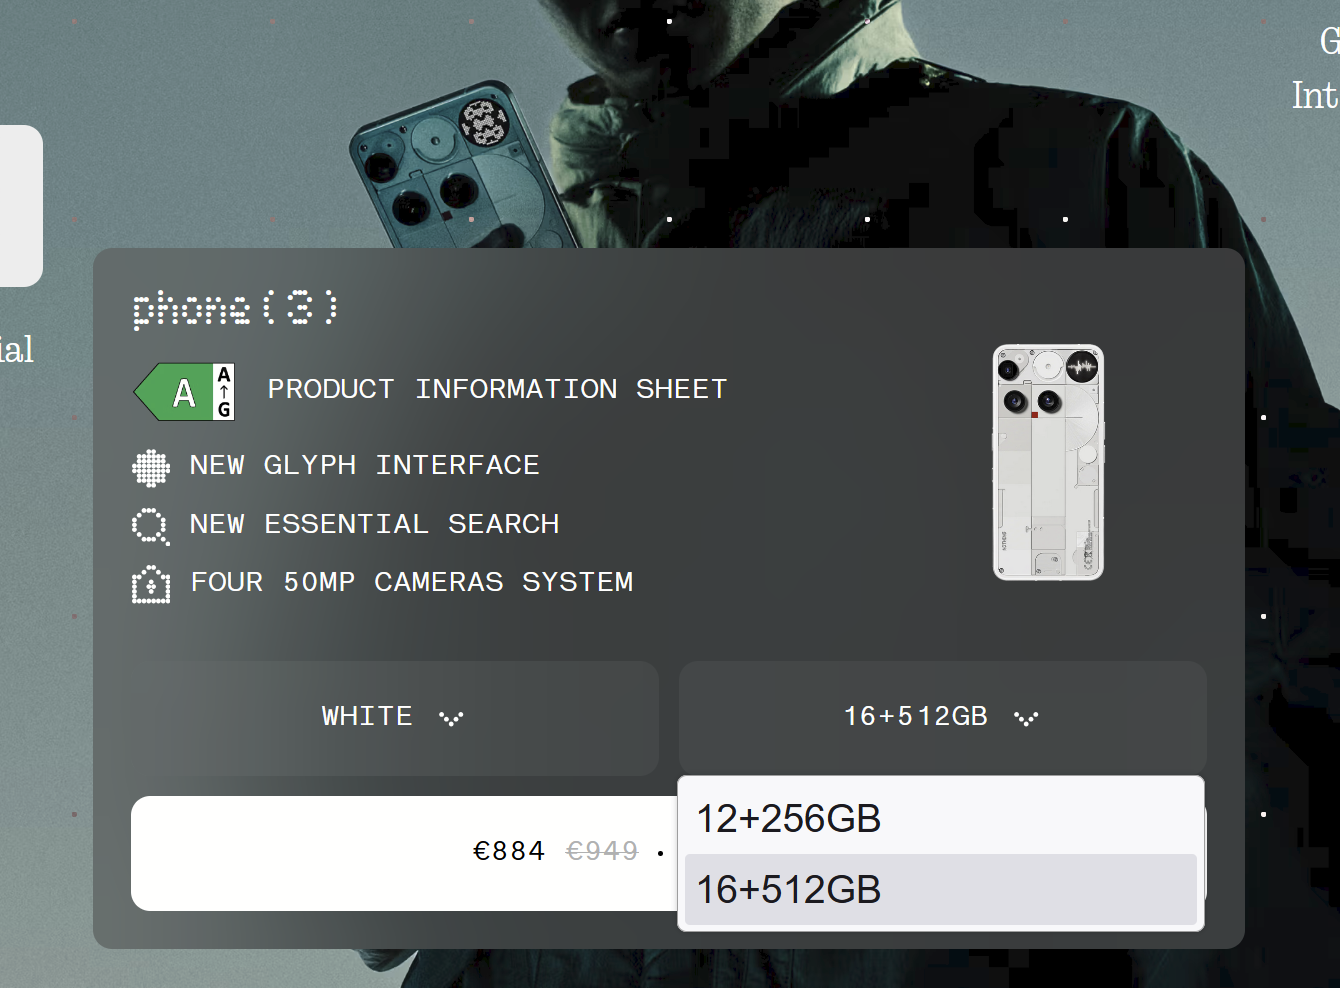Click the Glyph Interface dotted icon
Image resolution: width=1340 pixels, height=988 pixels.
click(x=151, y=467)
